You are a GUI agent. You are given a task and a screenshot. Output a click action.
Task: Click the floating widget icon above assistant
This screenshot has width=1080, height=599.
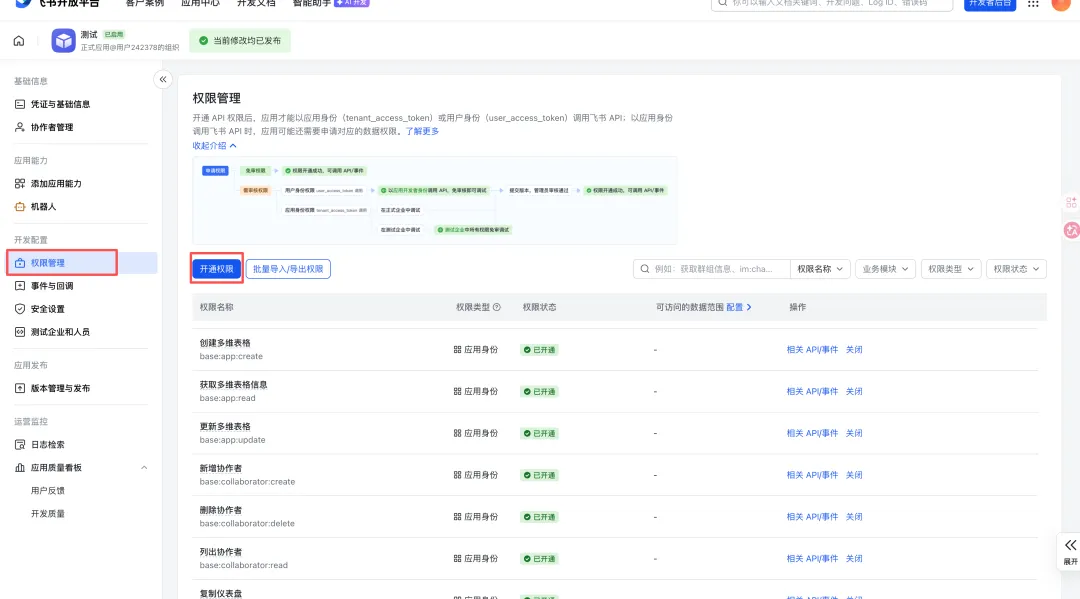click(1071, 202)
